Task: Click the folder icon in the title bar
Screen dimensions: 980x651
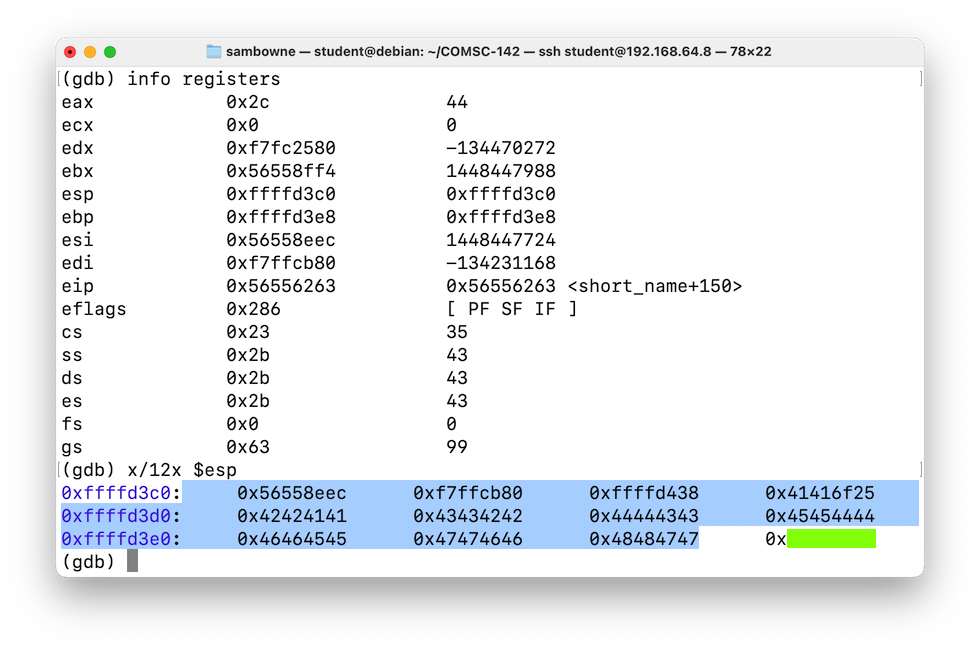Action: click(x=214, y=51)
